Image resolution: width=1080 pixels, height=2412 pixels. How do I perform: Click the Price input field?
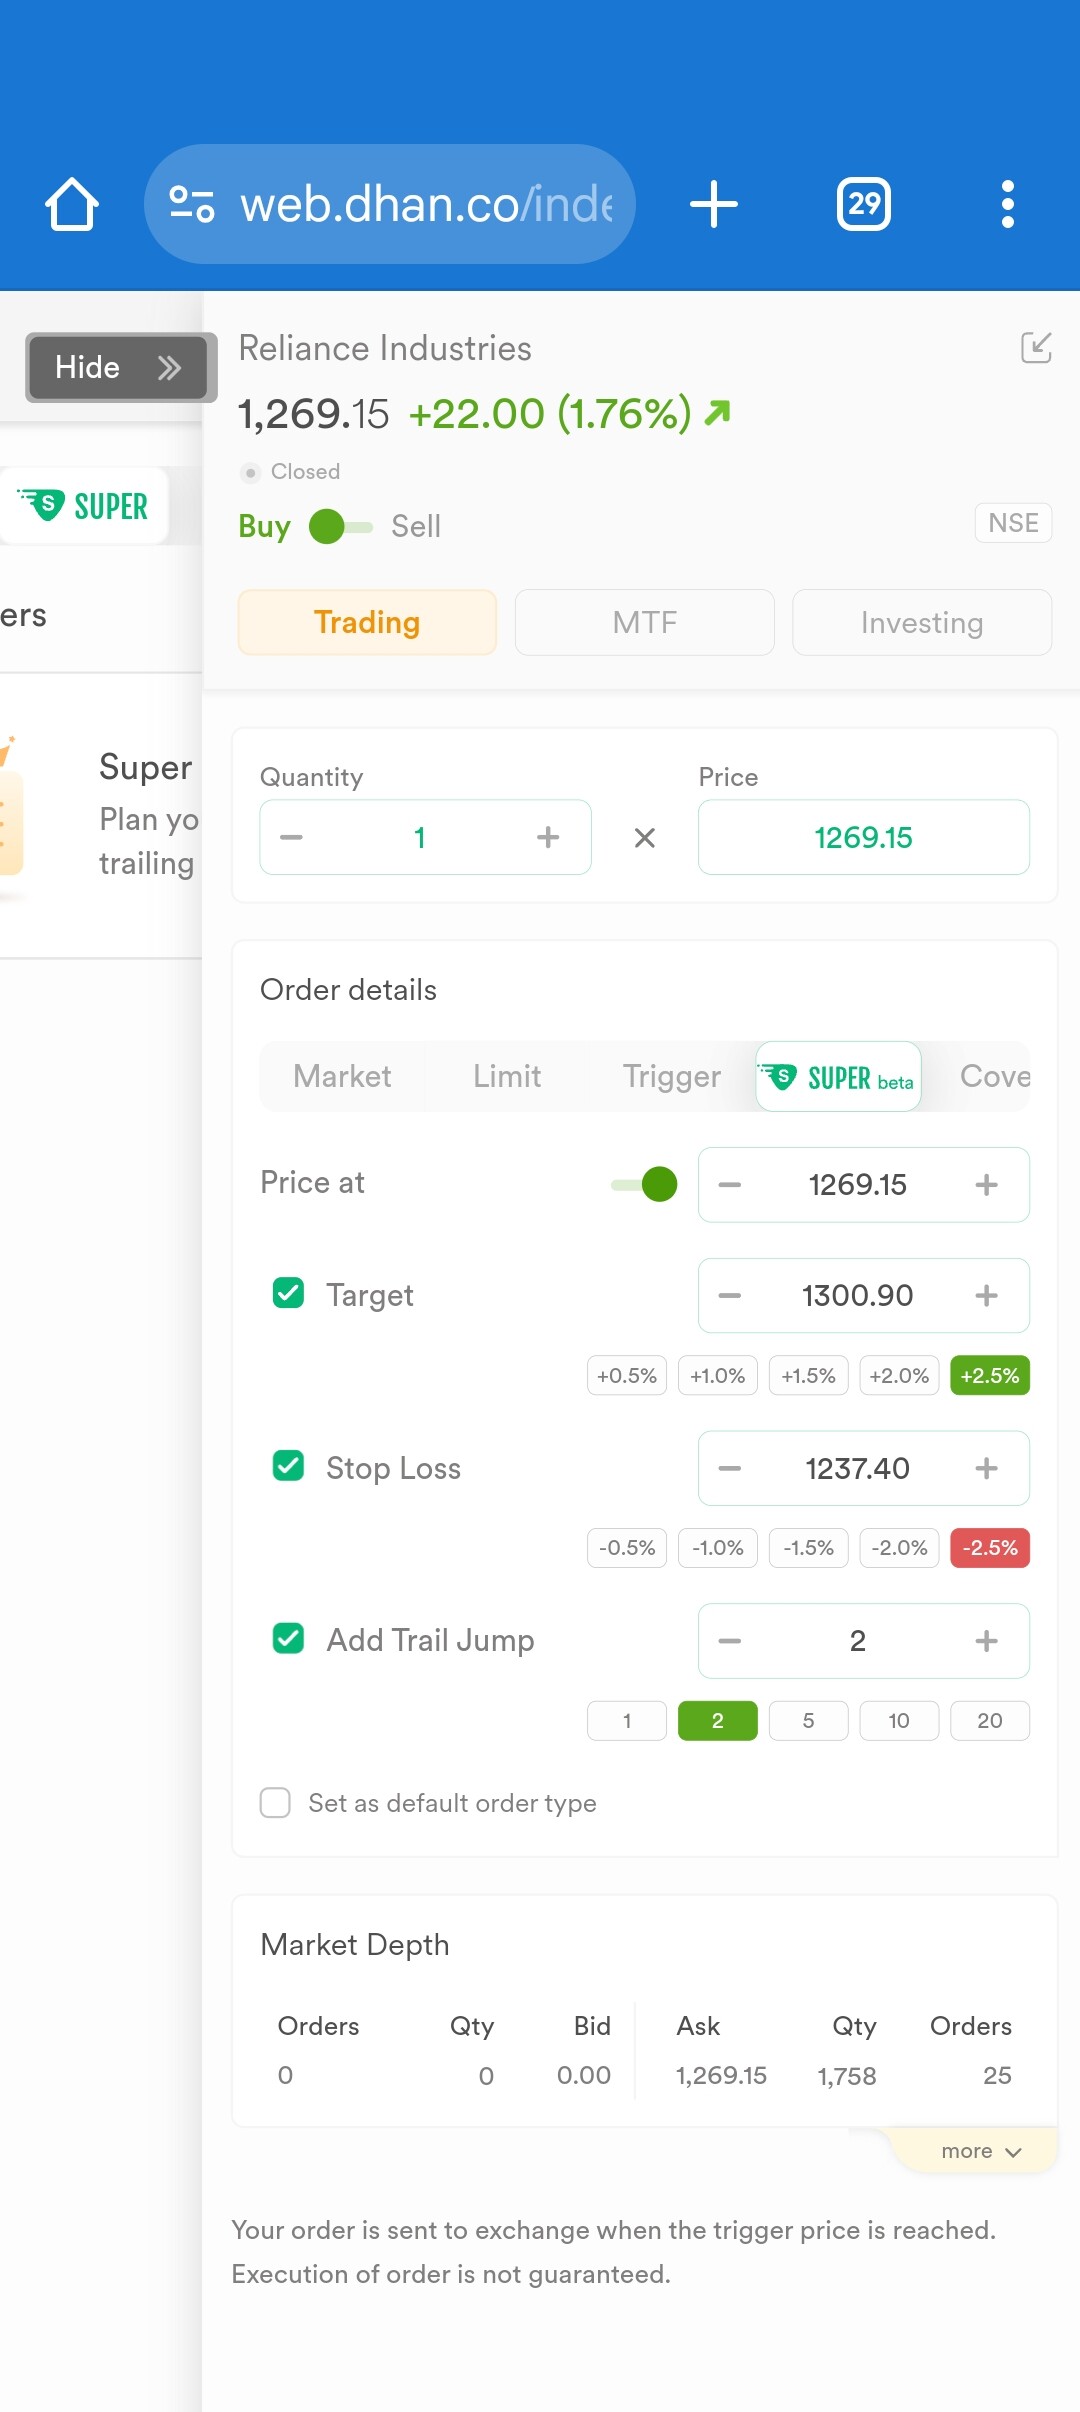tap(864, 837)
